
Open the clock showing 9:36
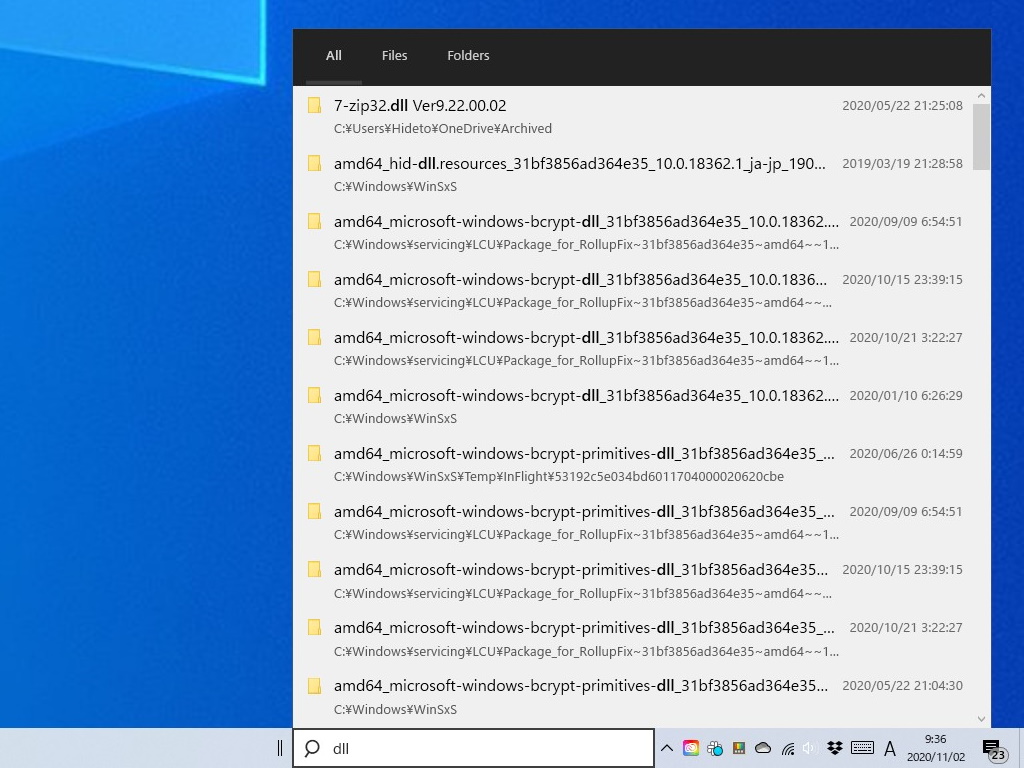[935, 748]
